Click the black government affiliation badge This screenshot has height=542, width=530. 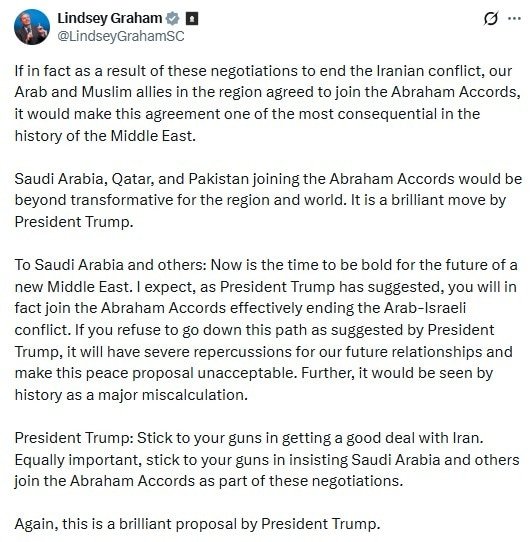[x=192, y=18]
